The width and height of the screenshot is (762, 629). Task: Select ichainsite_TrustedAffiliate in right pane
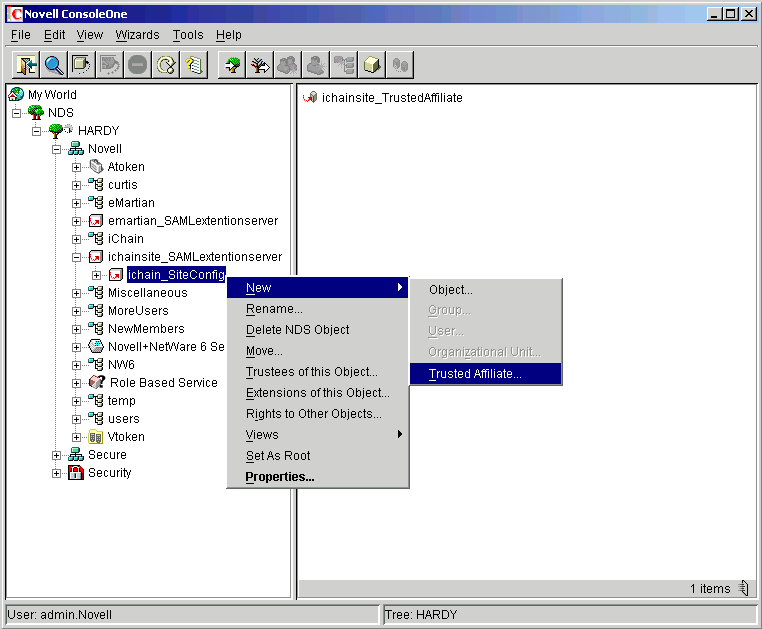point(392,98)
